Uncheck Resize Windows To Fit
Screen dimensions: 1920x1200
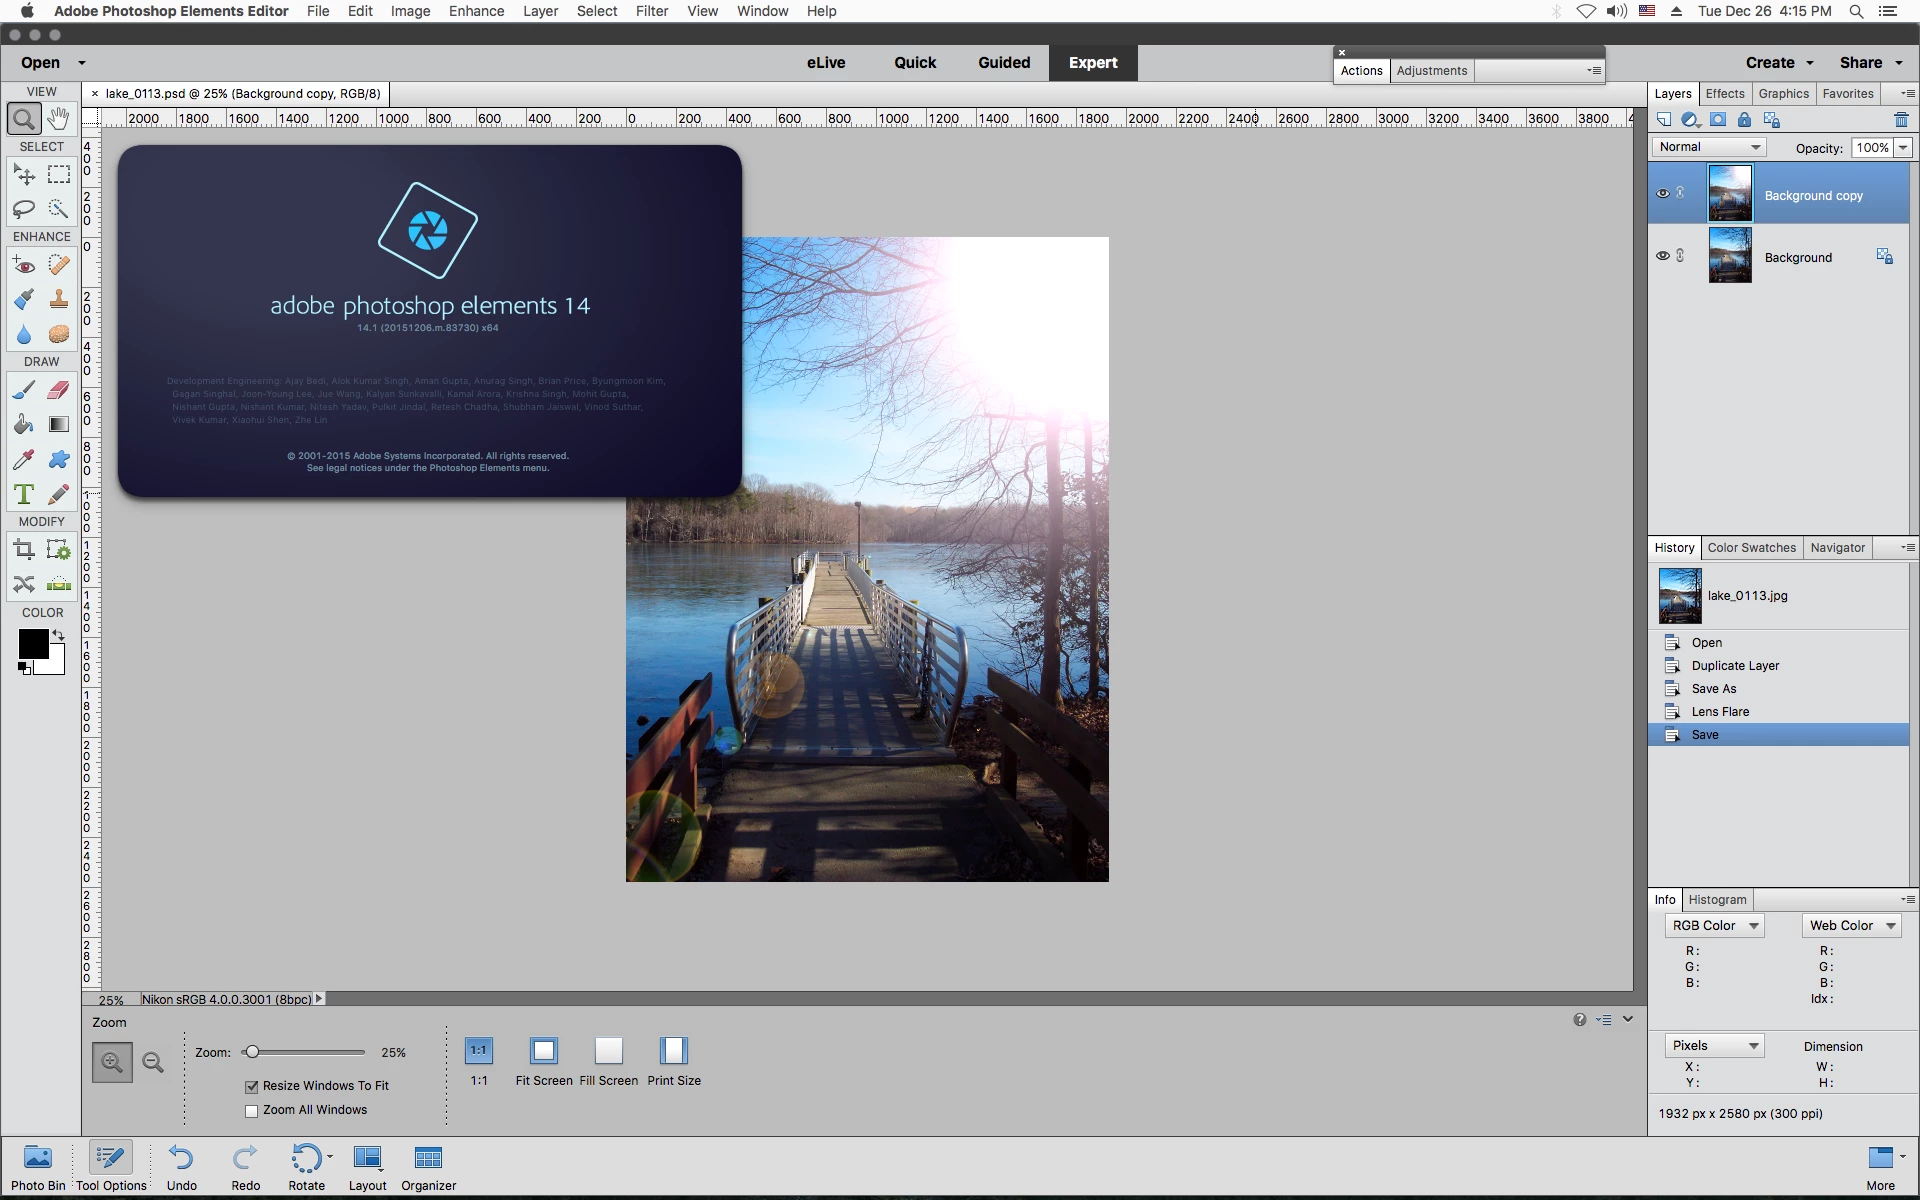coord(252,1086)
